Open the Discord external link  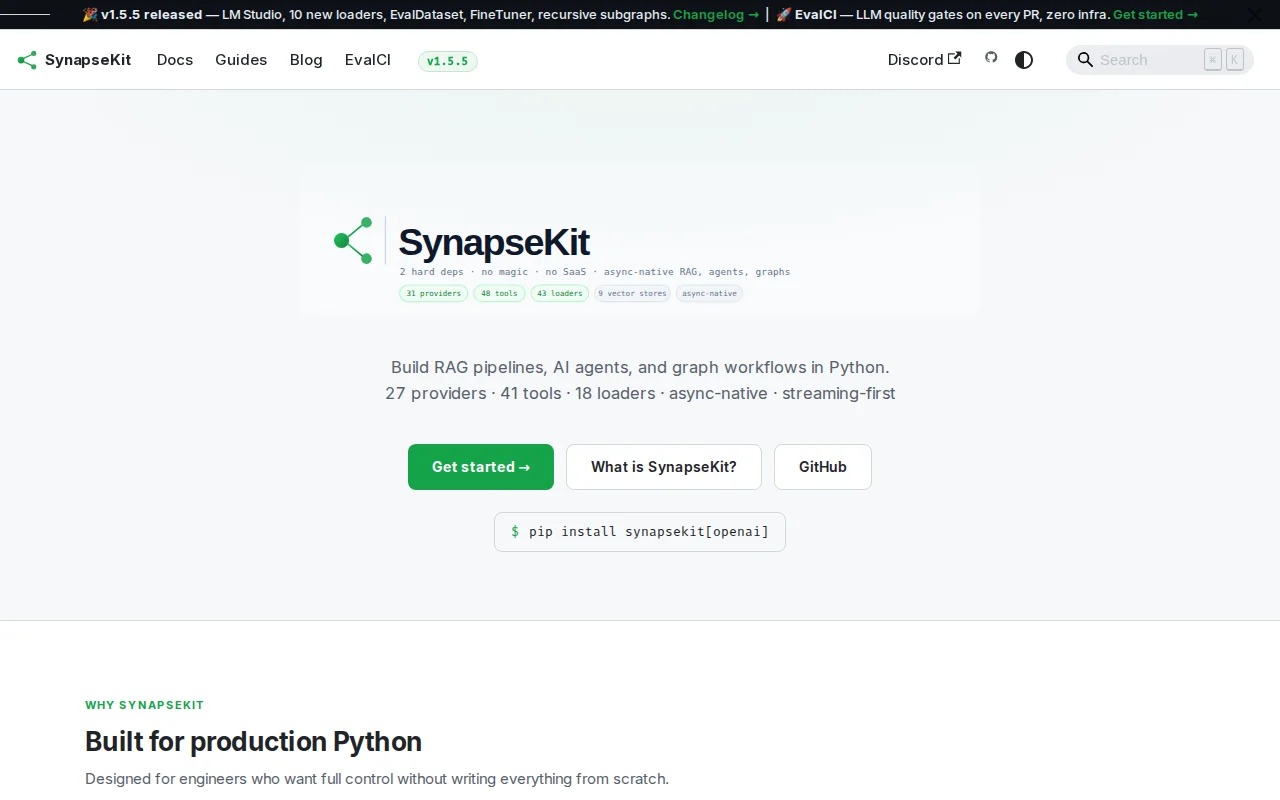point(925,60)
